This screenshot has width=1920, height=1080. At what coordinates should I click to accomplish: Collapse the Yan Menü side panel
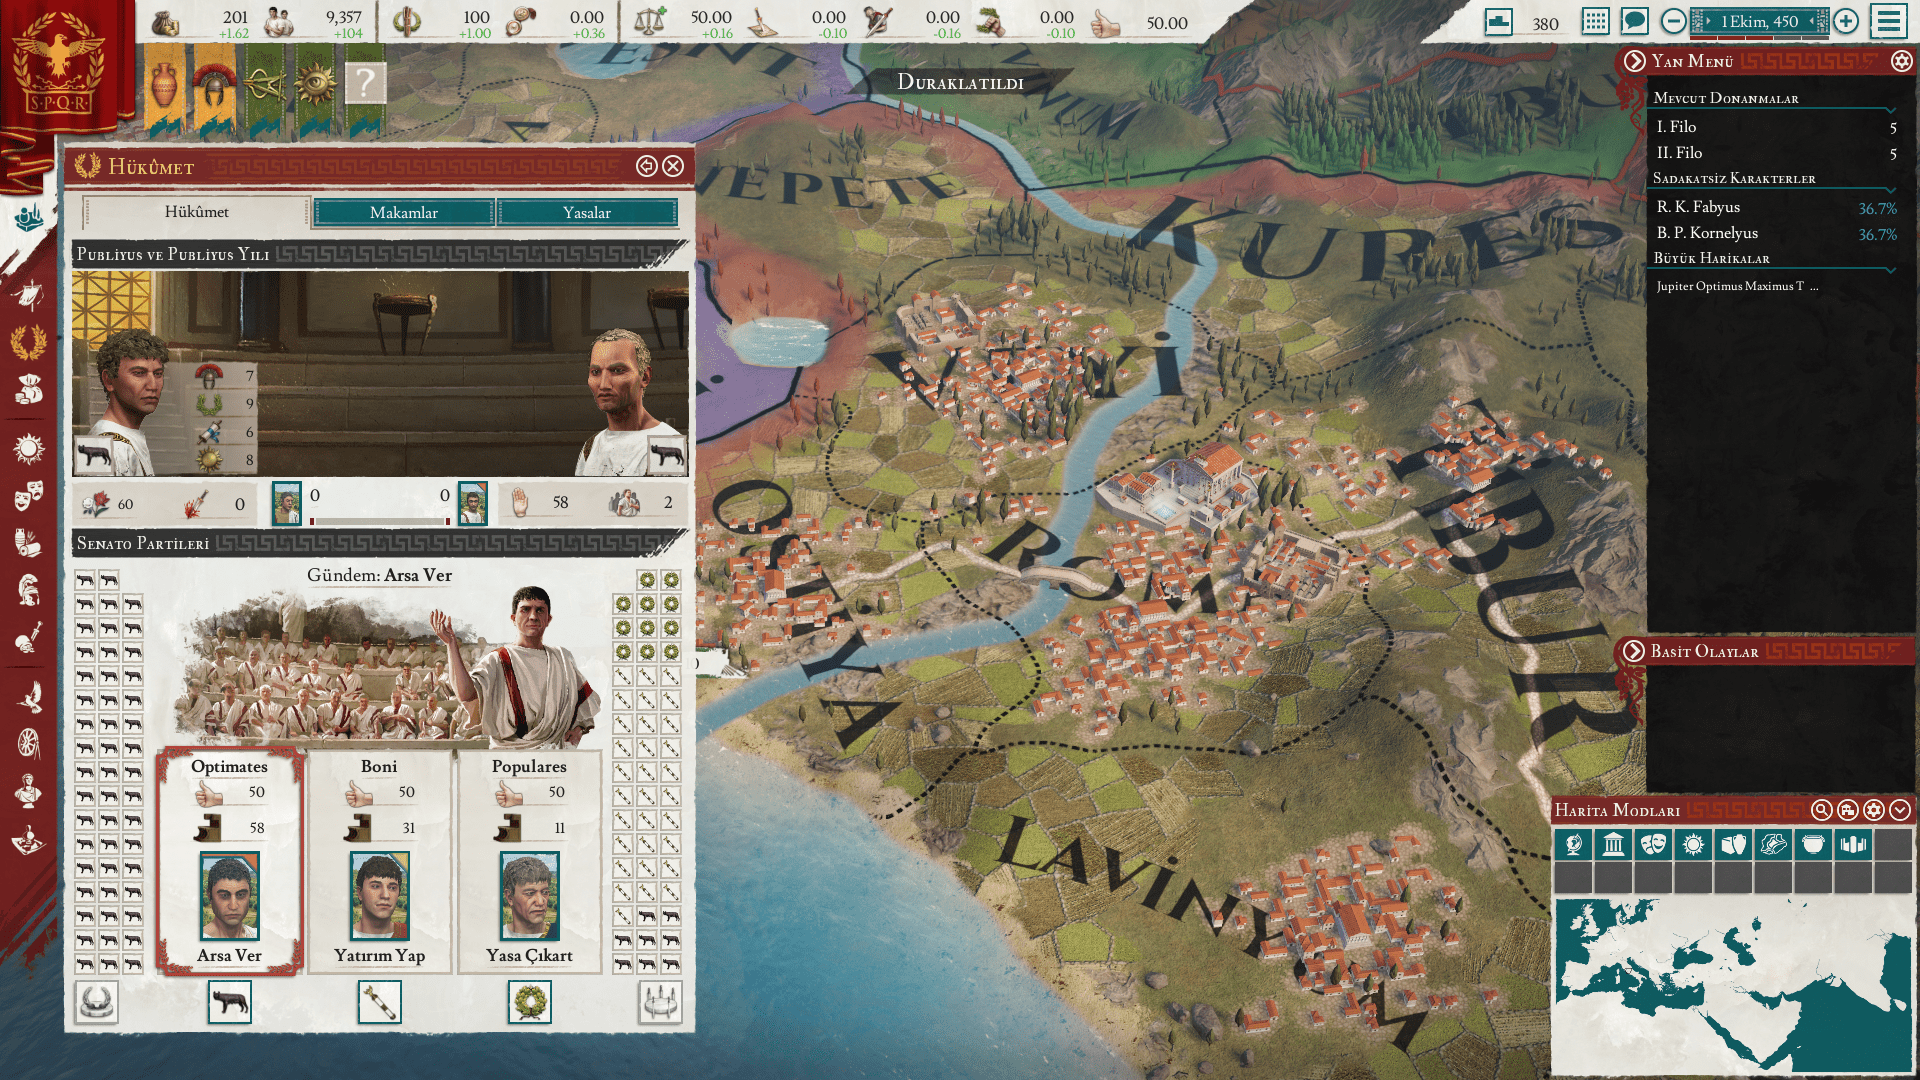click(1635, 62)
